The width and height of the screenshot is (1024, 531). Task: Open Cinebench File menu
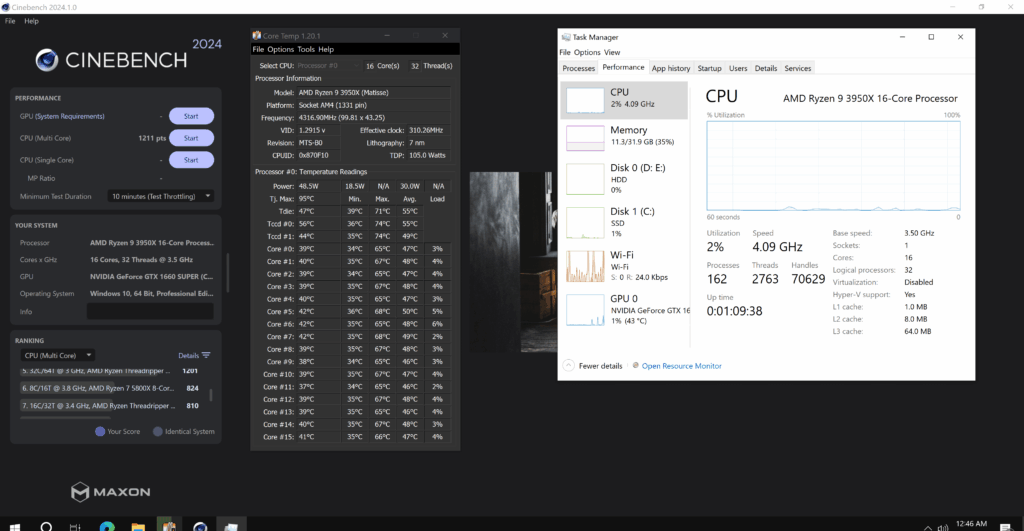pos(10,21)
